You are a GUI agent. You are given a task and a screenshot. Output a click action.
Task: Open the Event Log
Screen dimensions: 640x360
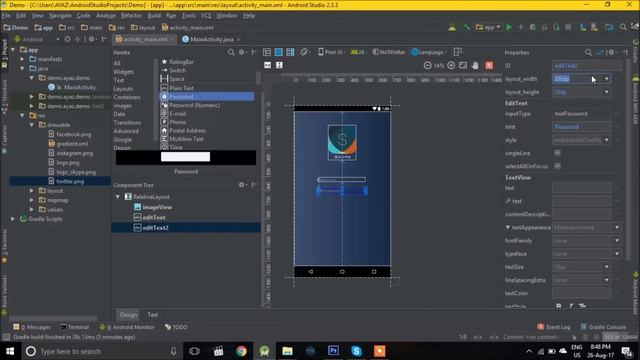pos(554,327)
